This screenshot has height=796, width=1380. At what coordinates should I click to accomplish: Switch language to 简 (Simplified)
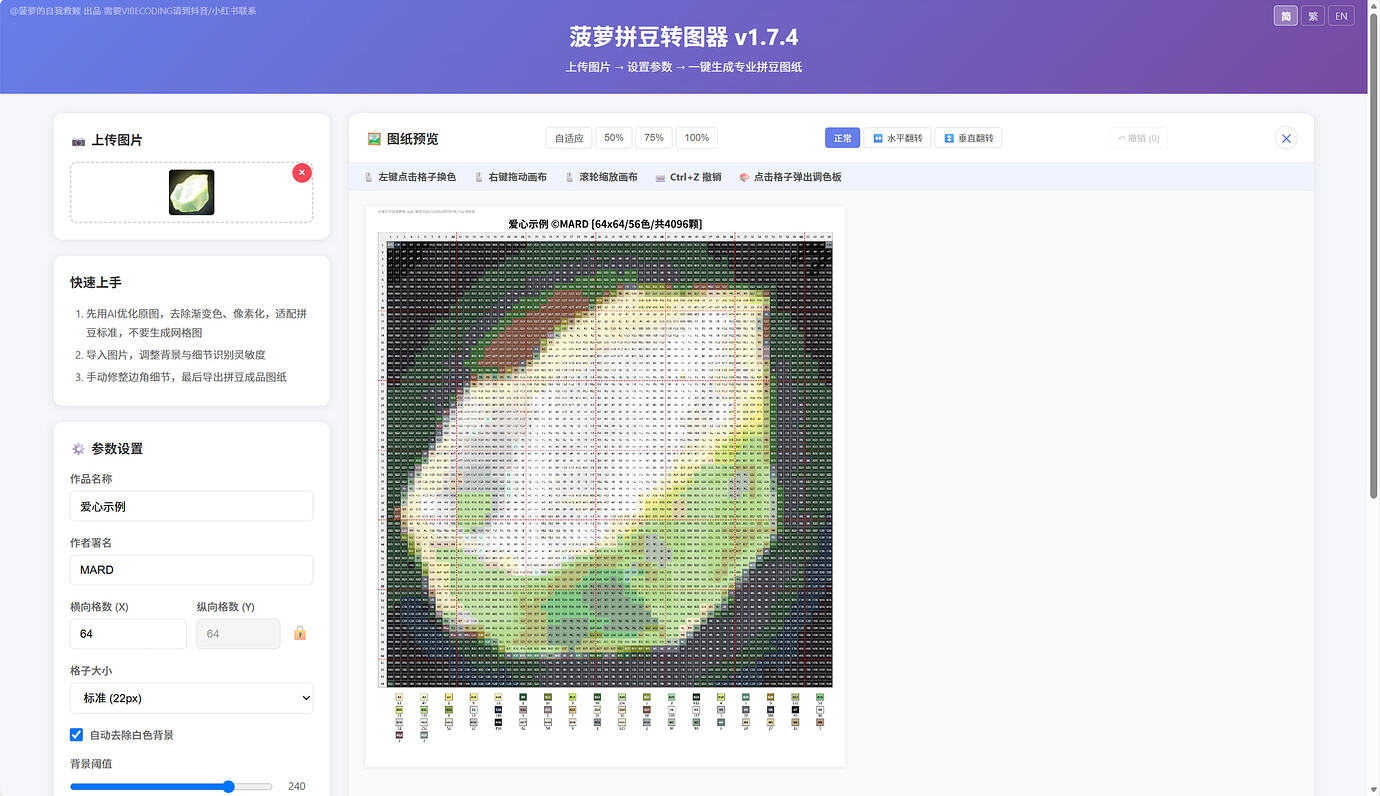click(x=1286, y=15)
